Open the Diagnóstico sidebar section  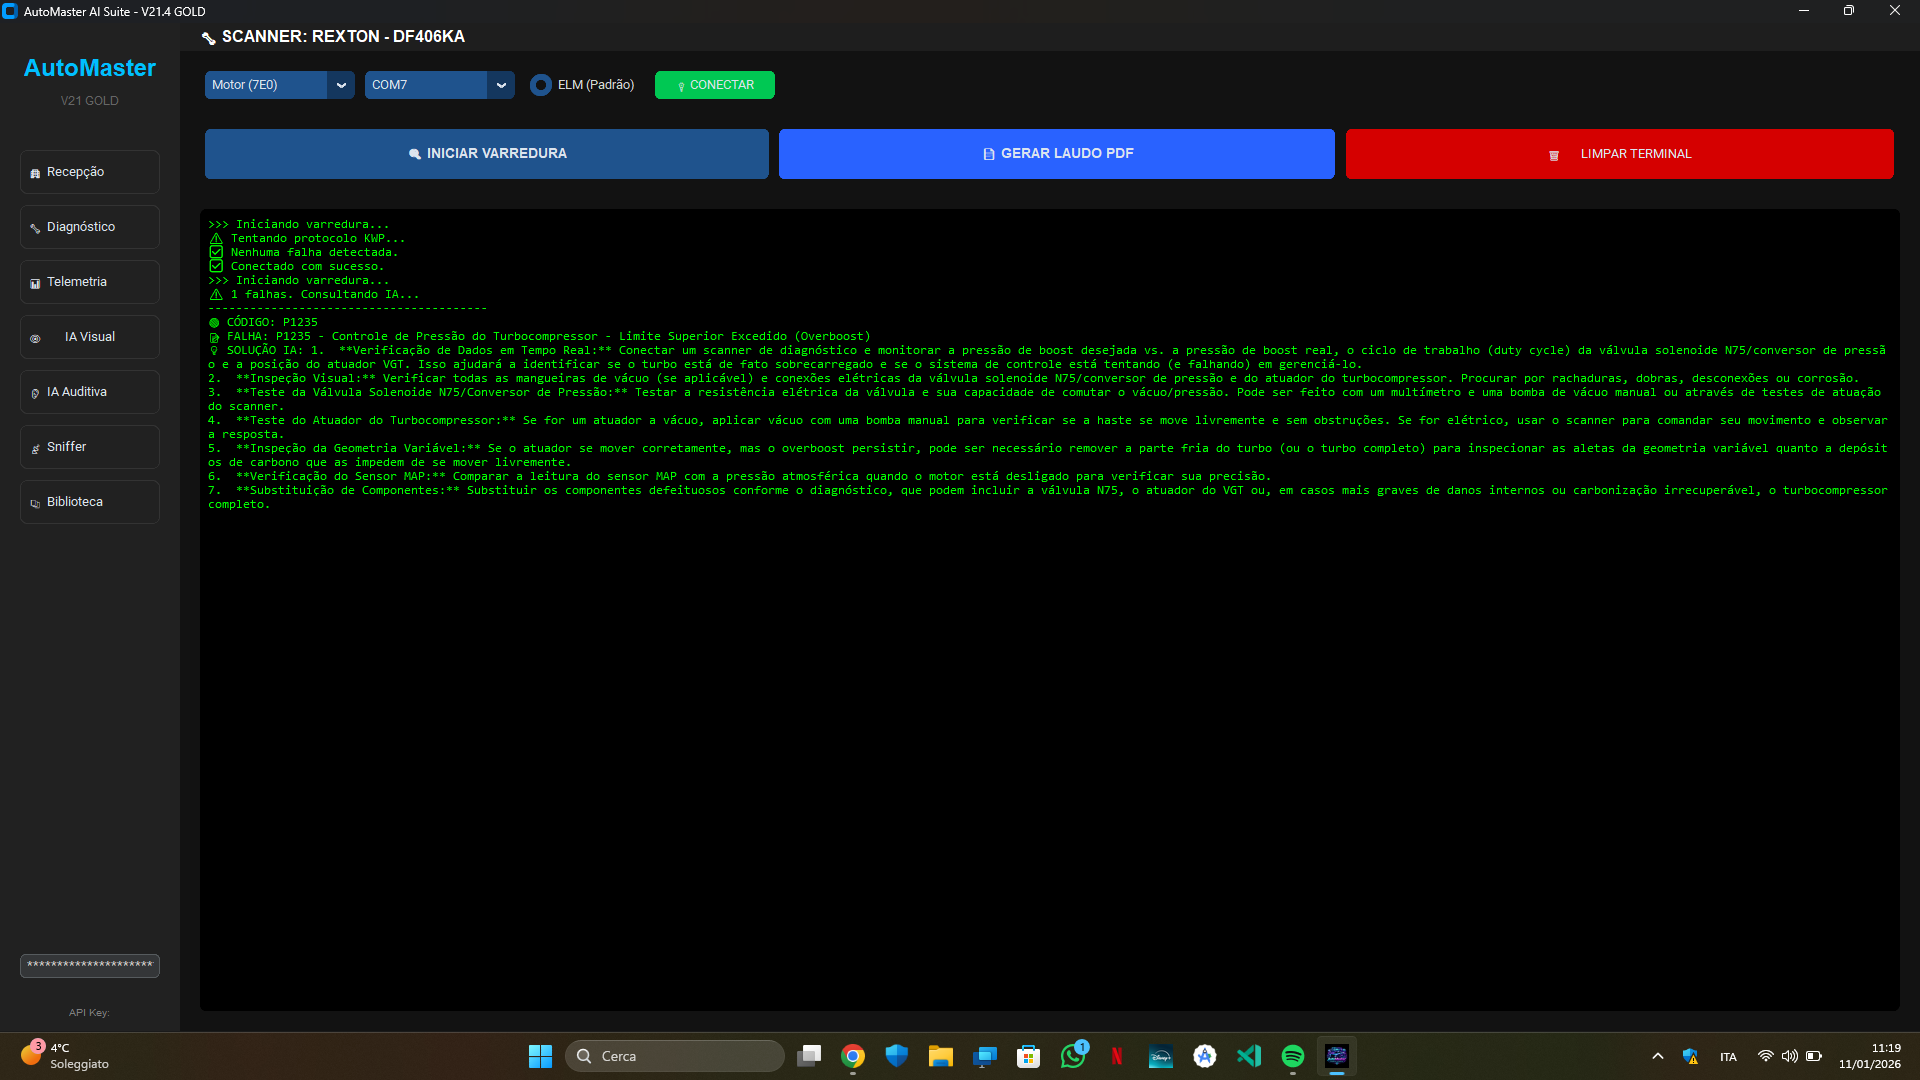[89, 227]
